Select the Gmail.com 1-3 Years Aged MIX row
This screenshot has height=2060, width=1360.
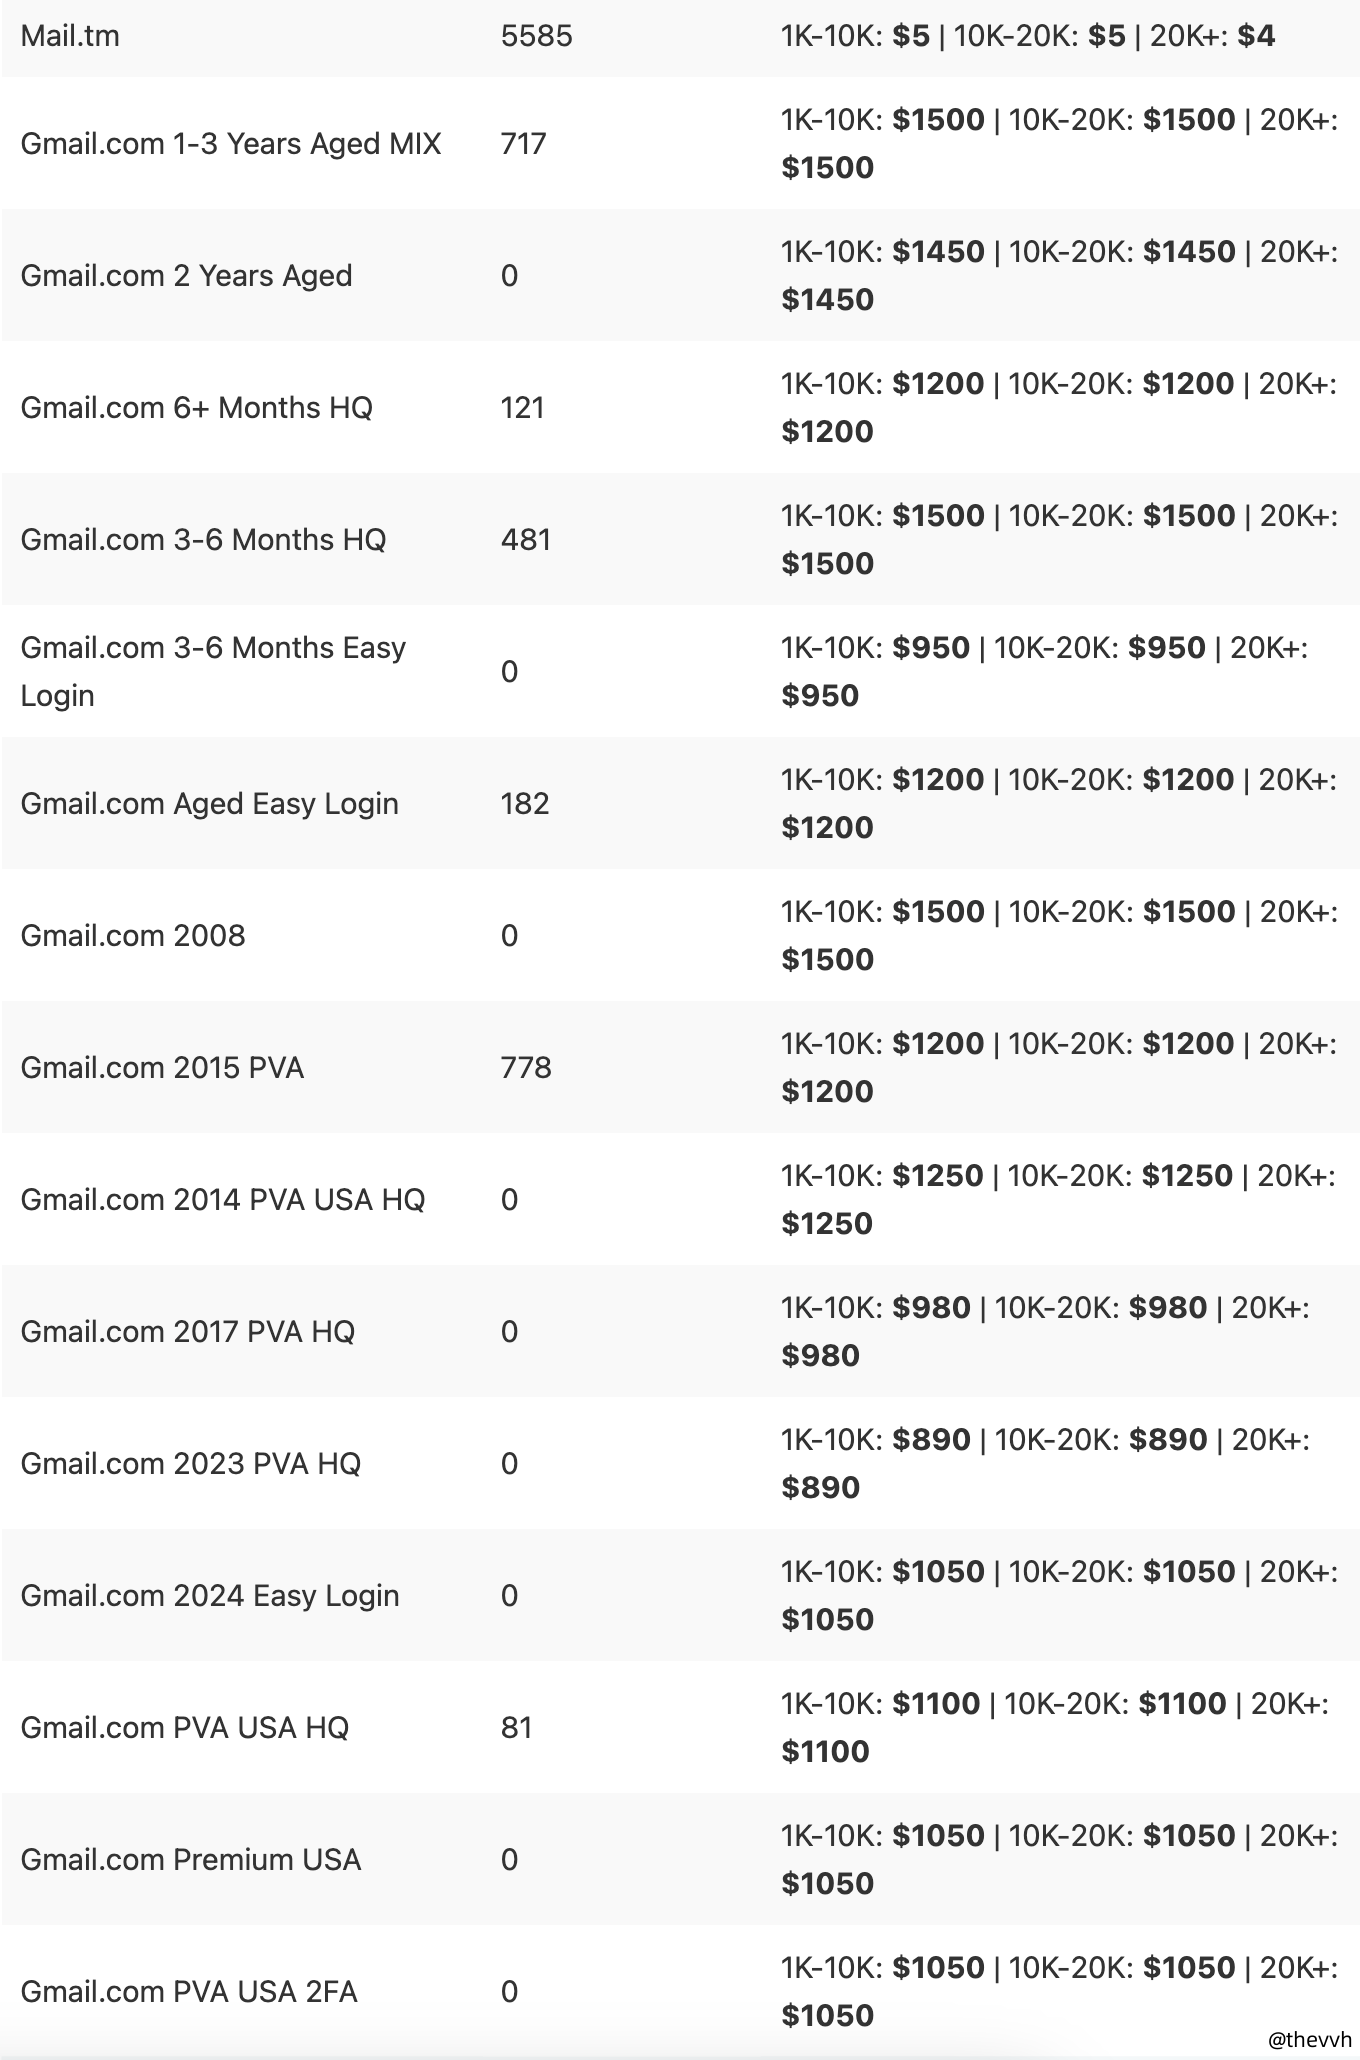coord(230,144)
